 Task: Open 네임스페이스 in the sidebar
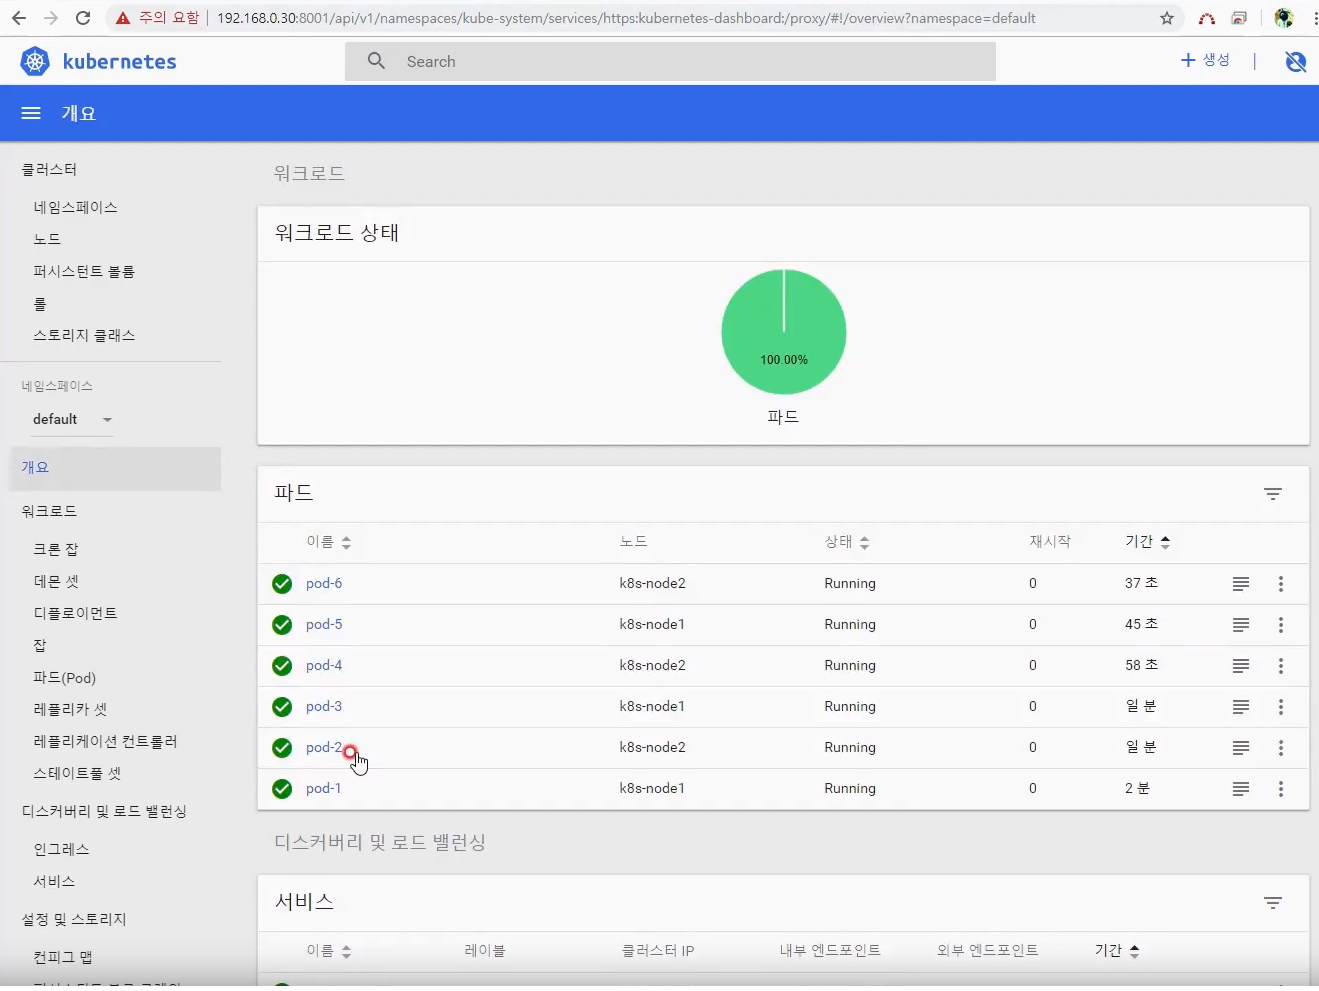coord(76,207)
